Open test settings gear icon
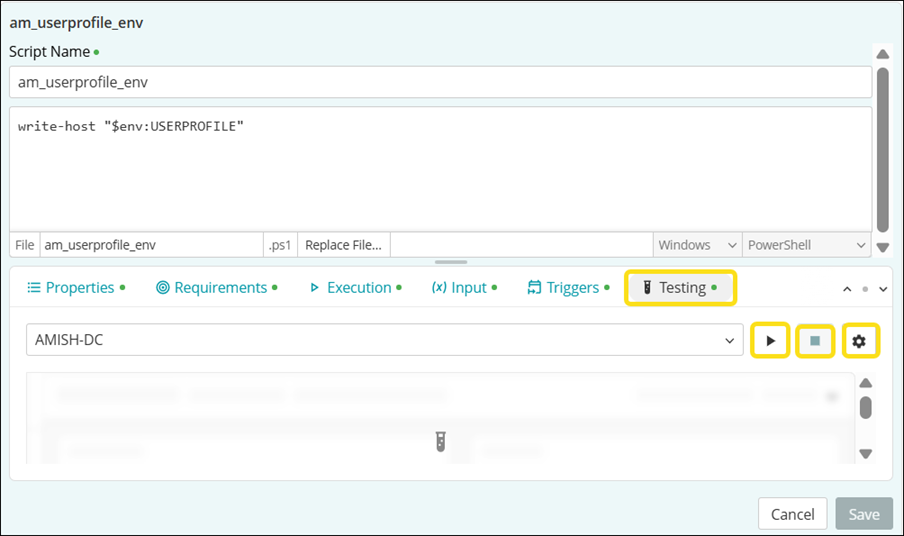Screen dimensions: 904x536 pos(859,341)
